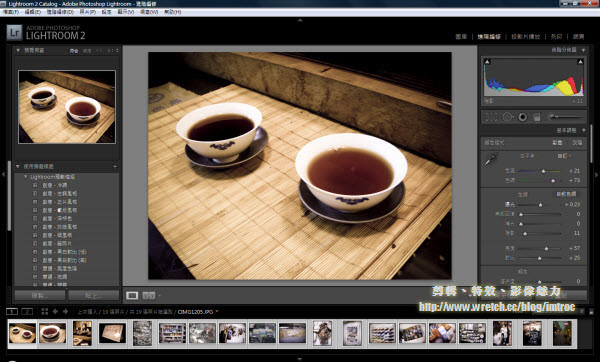This screenshot has height=362, width=600.
Task: Set treatment to Grayscale (灰階)
Action: point(577,143)
